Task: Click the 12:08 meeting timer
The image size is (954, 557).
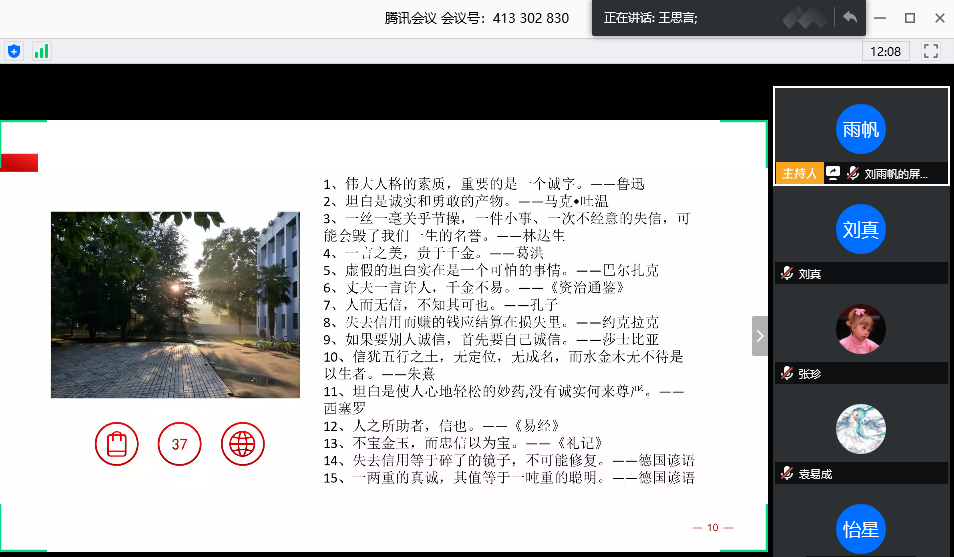Action: pos(885,51)
